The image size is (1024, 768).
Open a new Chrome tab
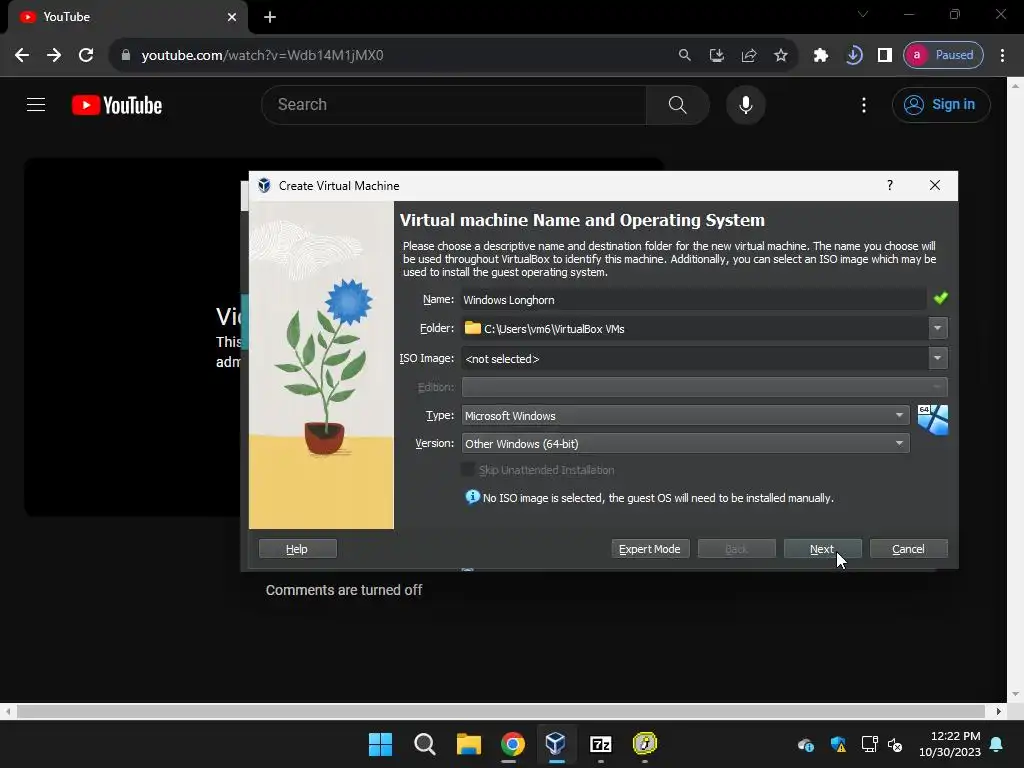pyautogui.click(x=270, y=17)
